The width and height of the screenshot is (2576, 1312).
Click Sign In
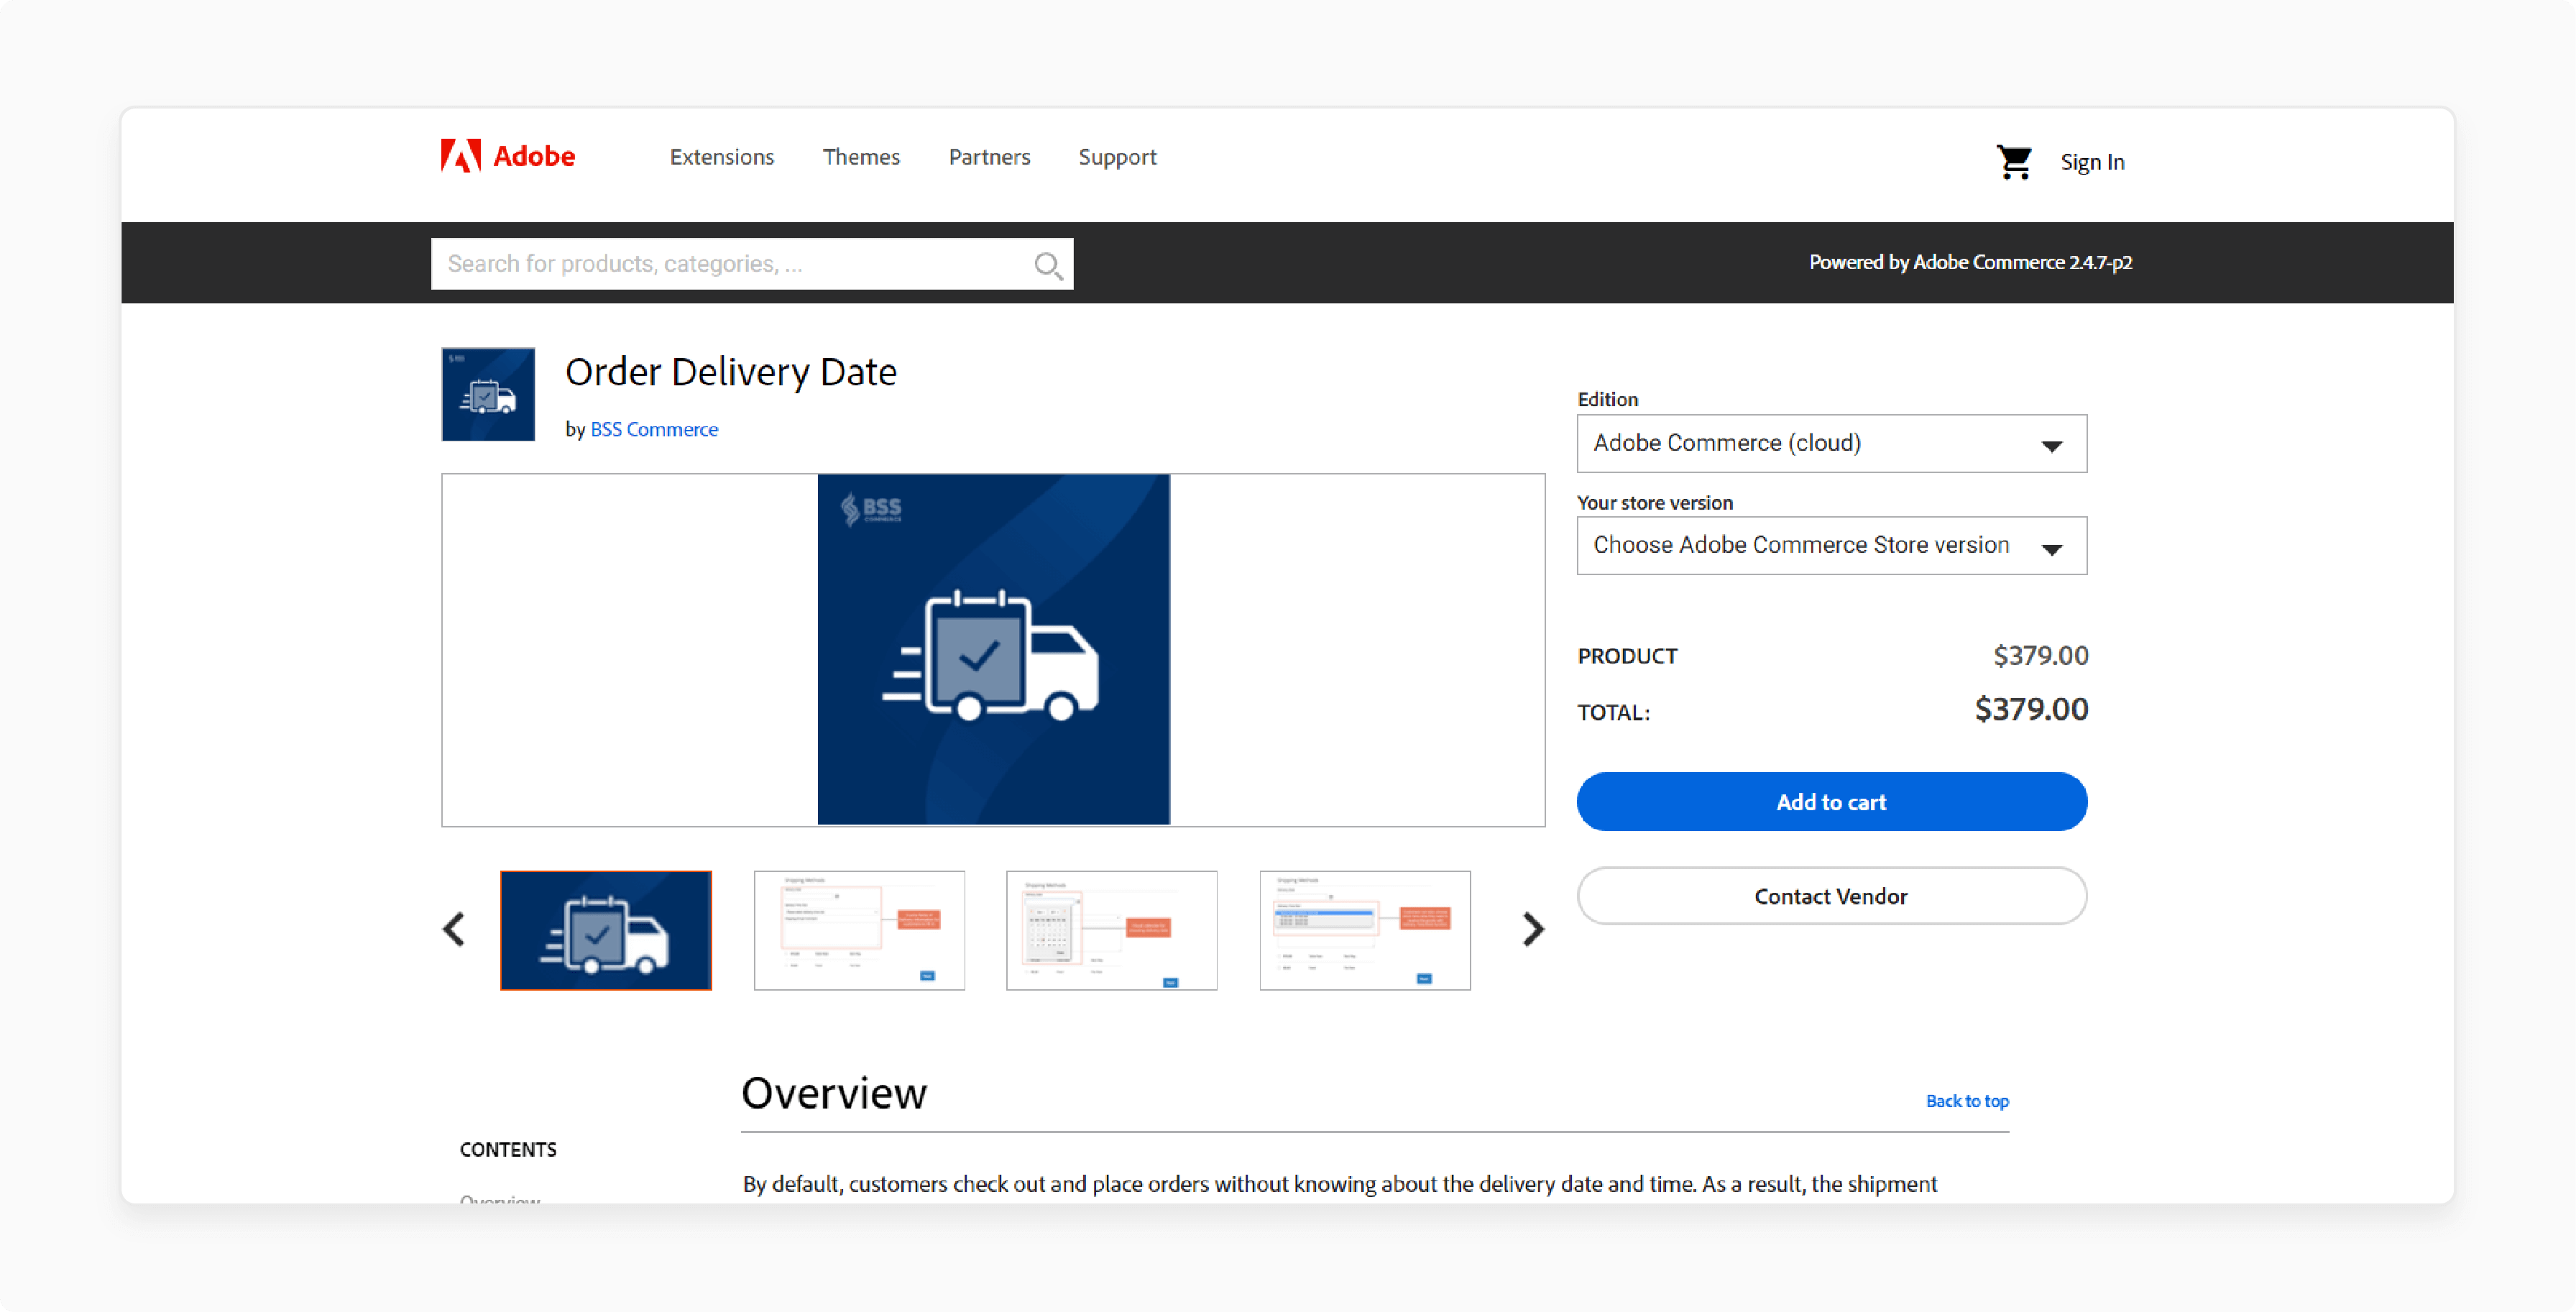click(2092, 162)
